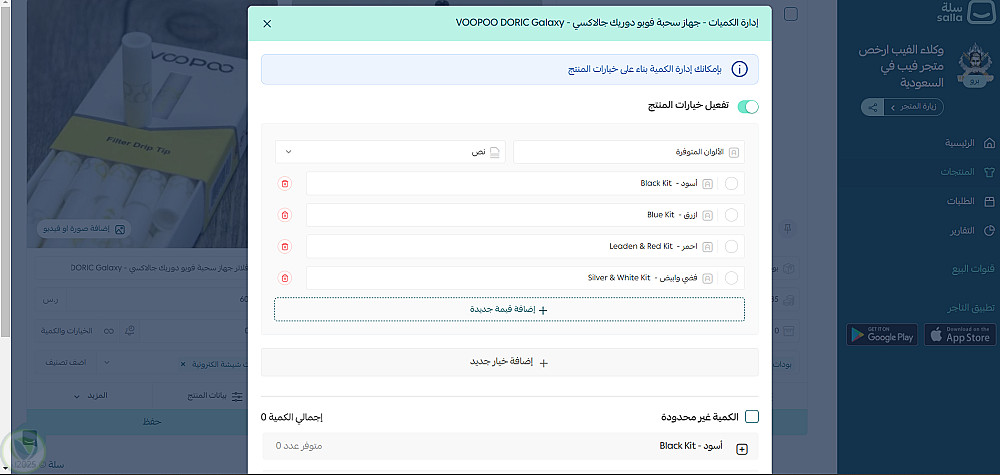Click the page scrollbar down arrow
The height and width of the screenshot is (475, 1000).
(x=6, y=469)
